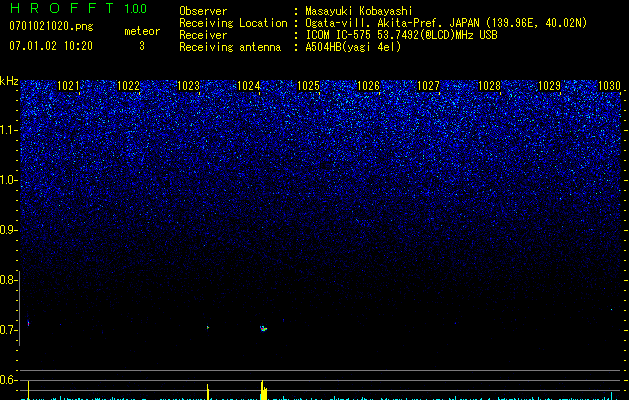Click the 0.8 kHz axis label

(8, 280)
